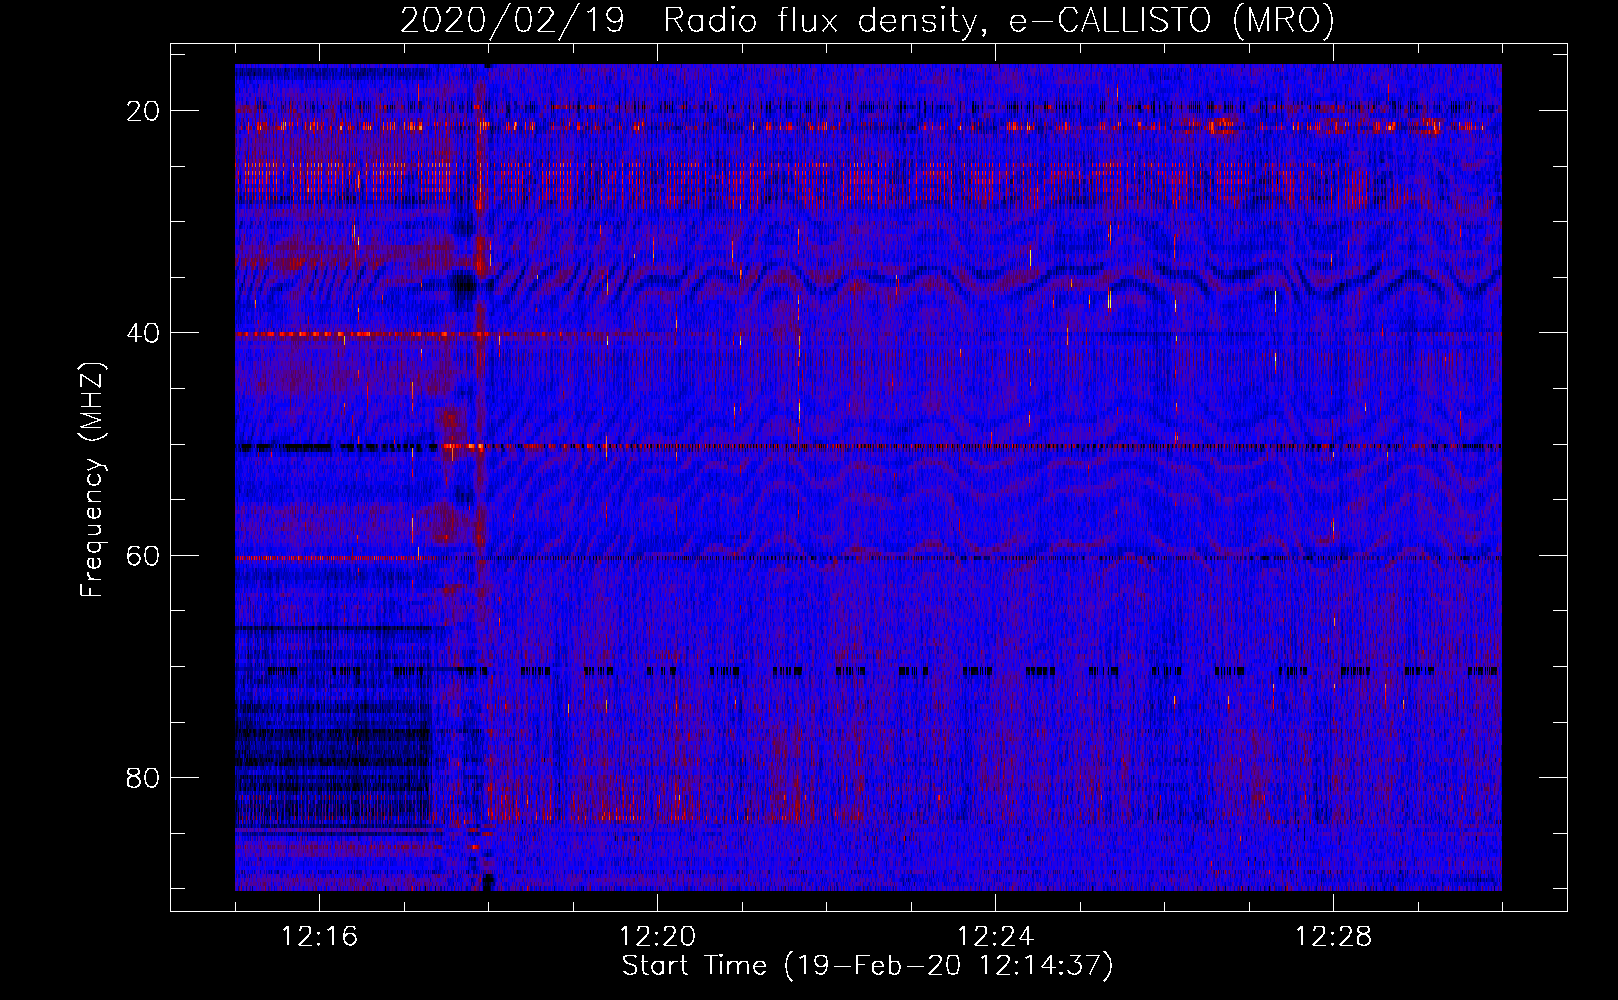
Task: Click the 40 MHz frequency tick label
Action: 143,333
